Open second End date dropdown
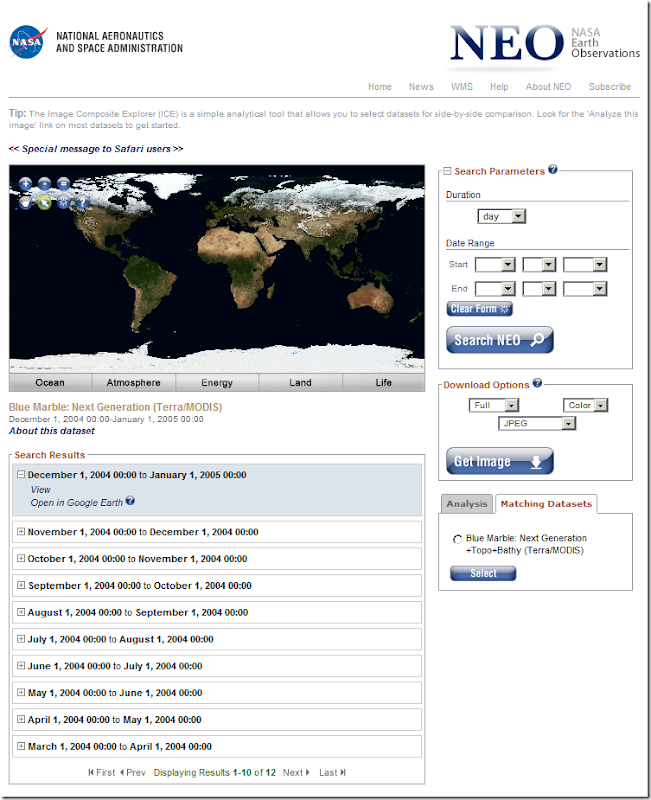 tap(539, 289)
